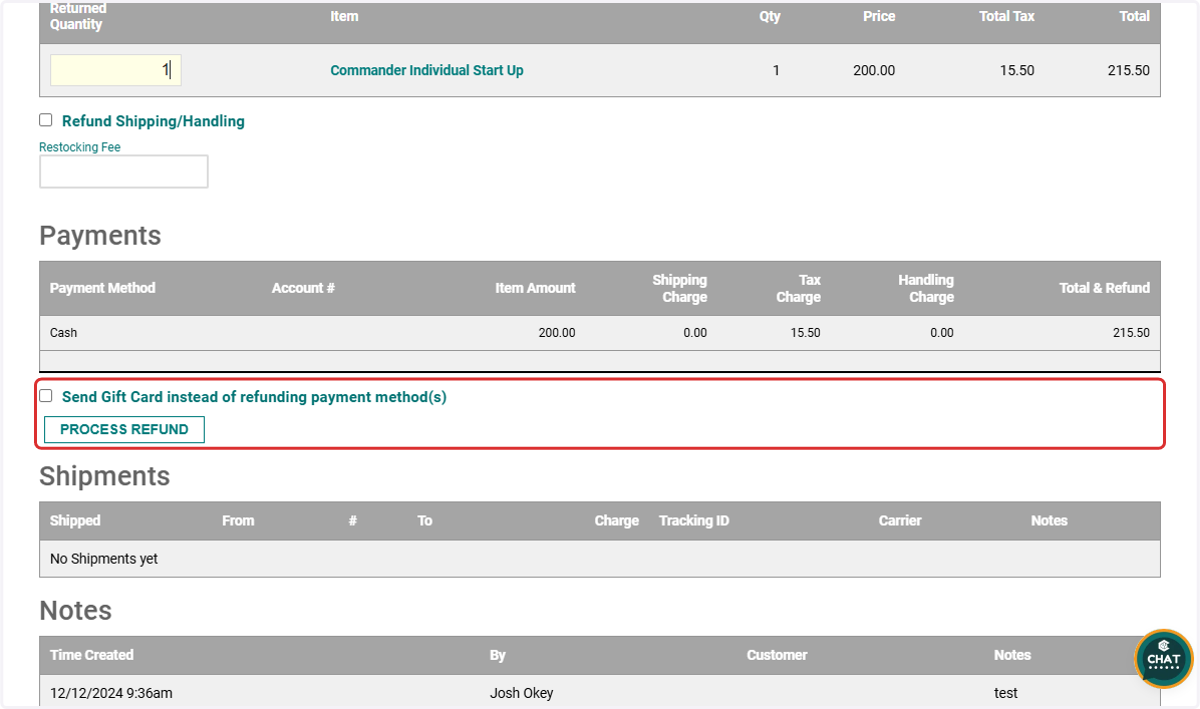Select the note timestamp 12/12/2024 9:36am

pyautogui.click(x=111, y=693)
